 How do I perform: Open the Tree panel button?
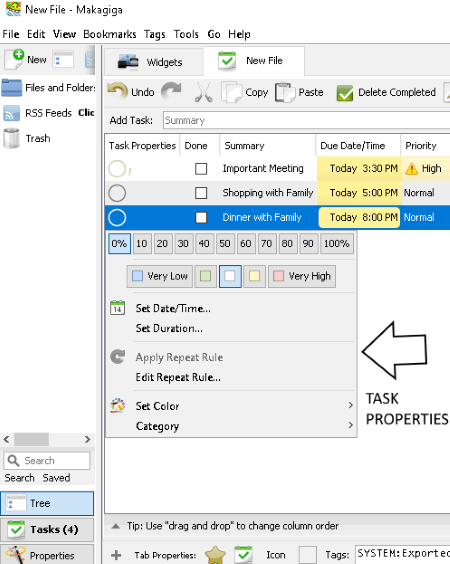coord(47,503)
